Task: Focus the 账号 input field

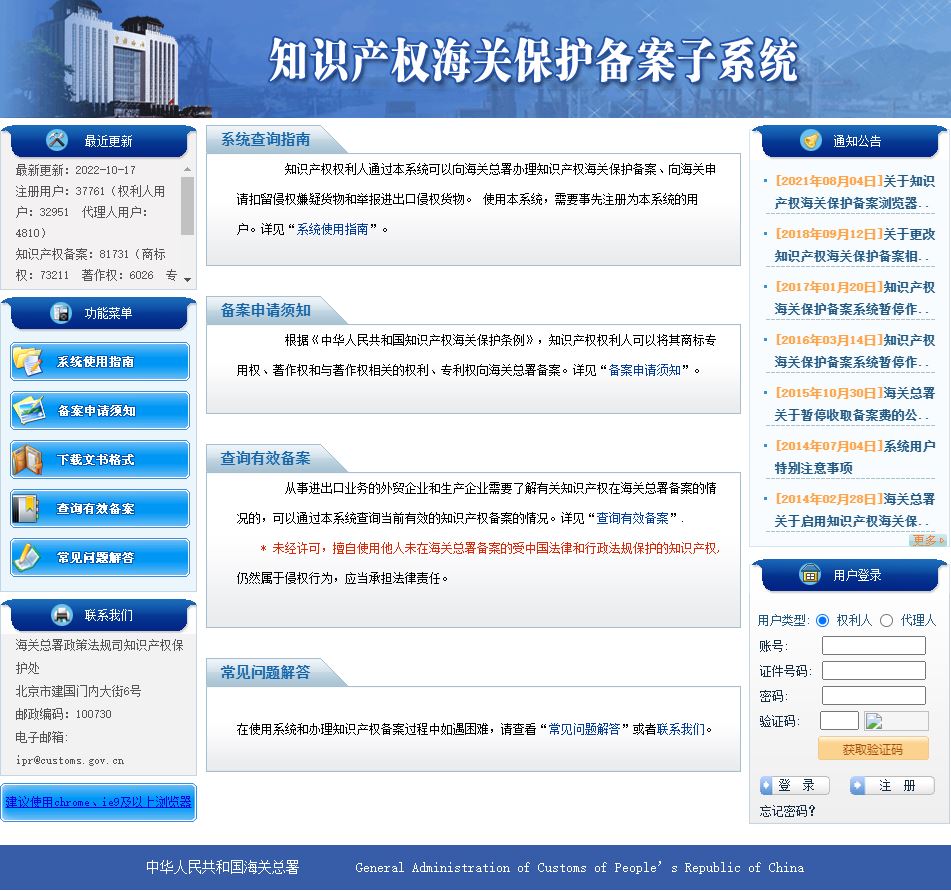Action: click(873, 645)
